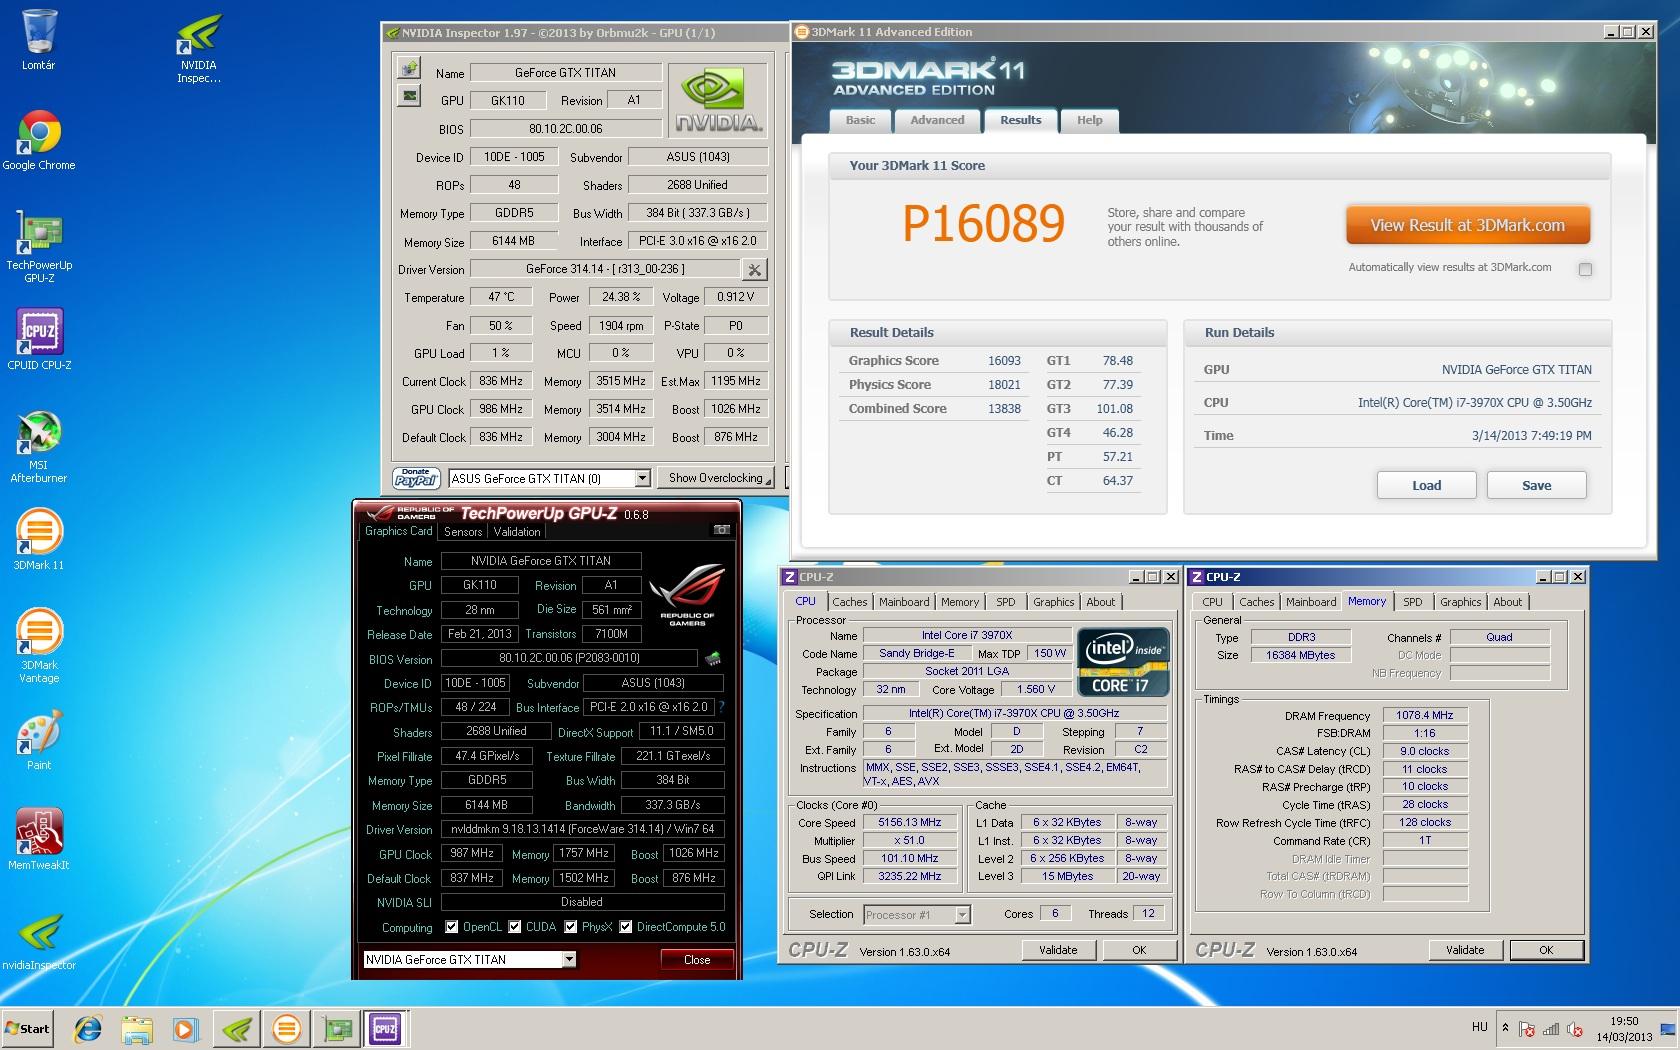Open the Sensors tab in GPU-Z

[463, 532]
